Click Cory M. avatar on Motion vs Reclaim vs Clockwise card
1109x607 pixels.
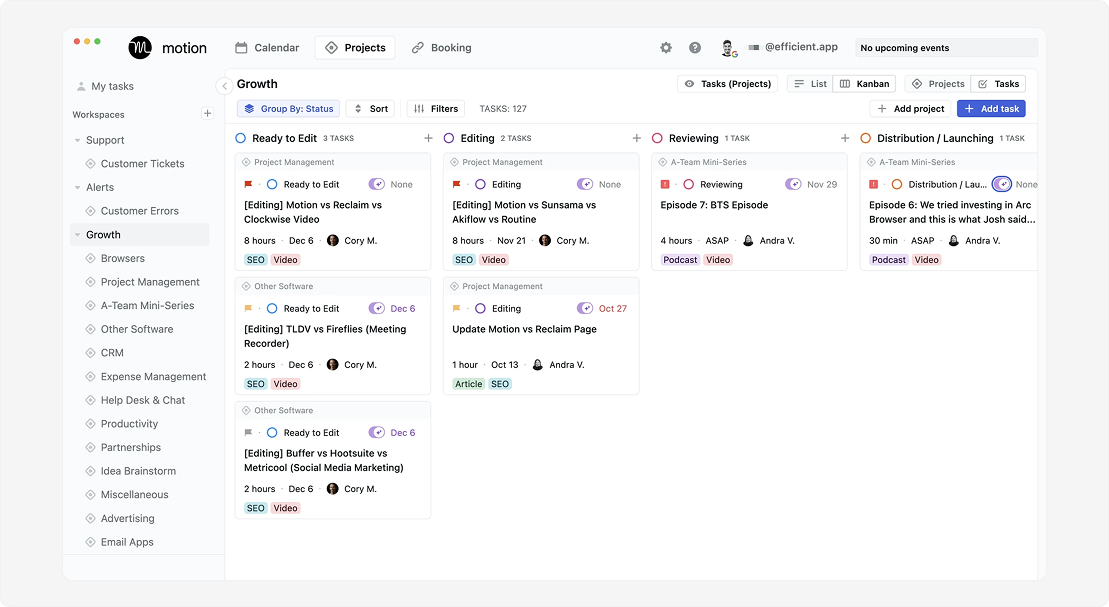pyautogui.click(x=332, y=241)
